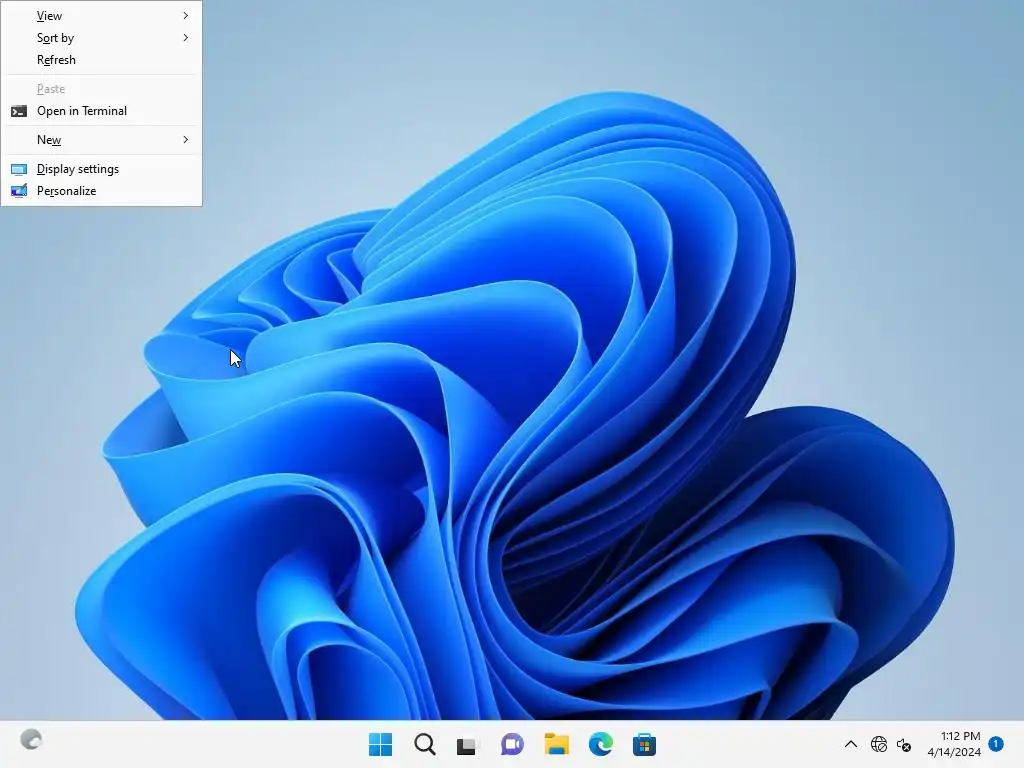
Task: Open Microsoft Store from taskbar
Action: 645,744
